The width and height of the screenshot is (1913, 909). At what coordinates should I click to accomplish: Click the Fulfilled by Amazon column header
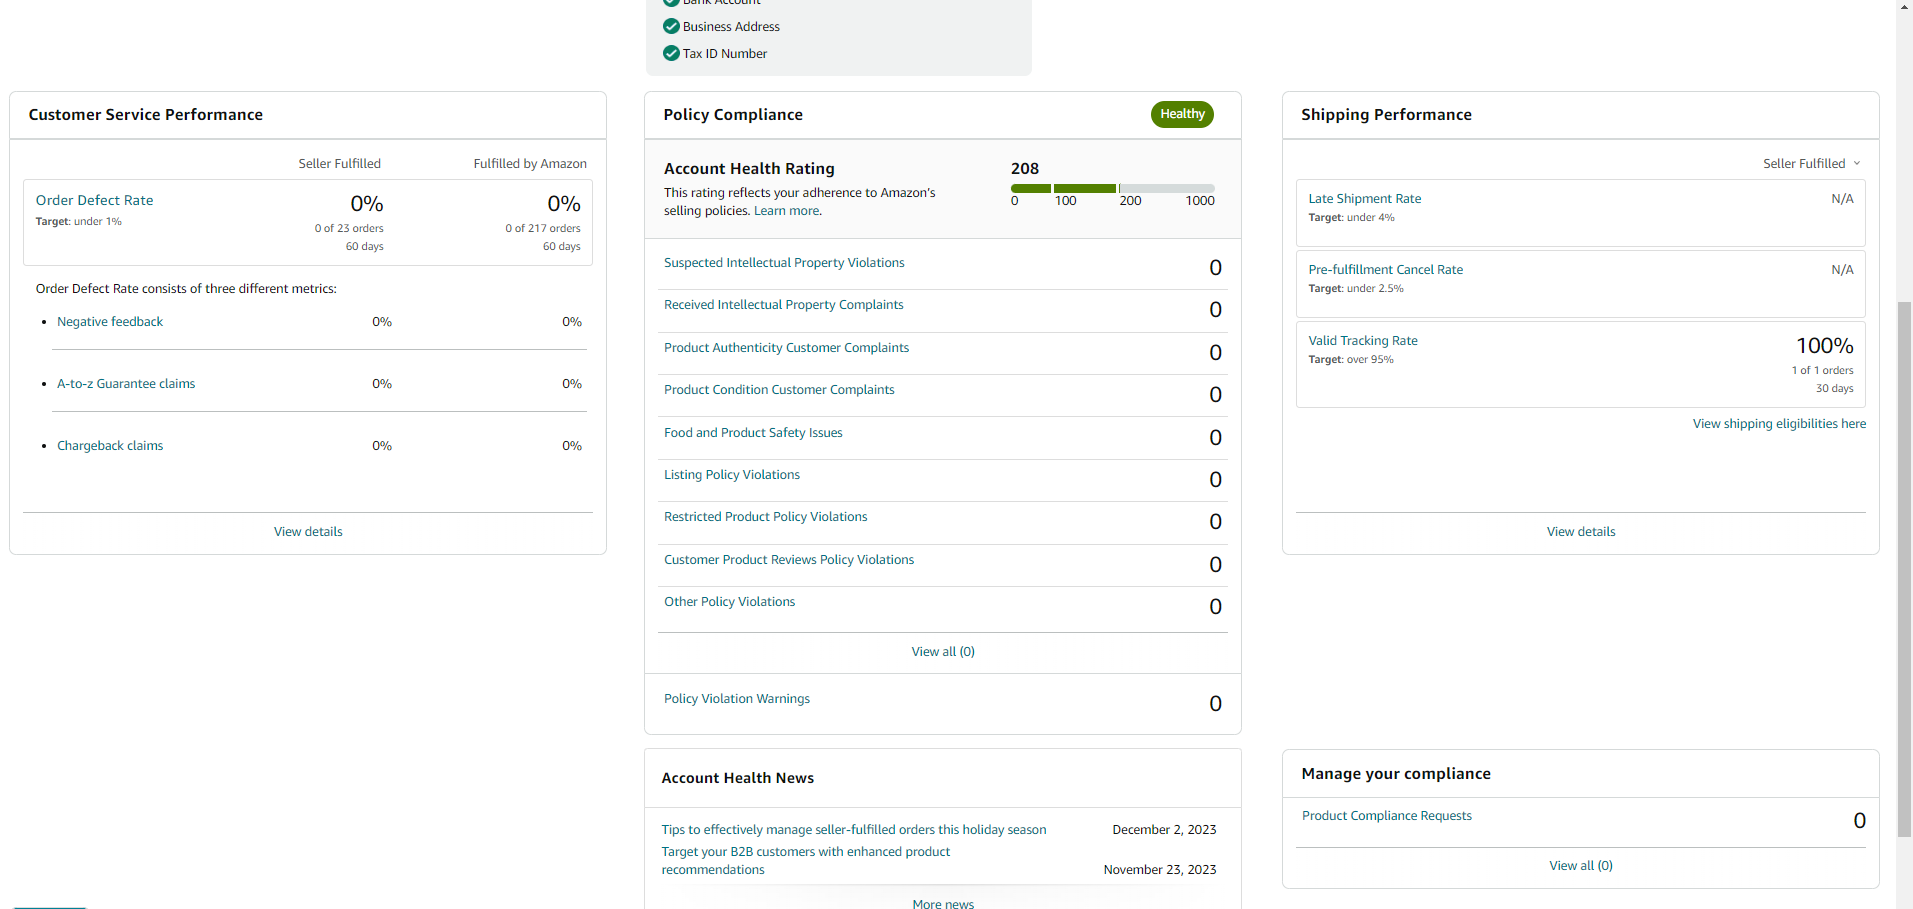click(530, 163)
